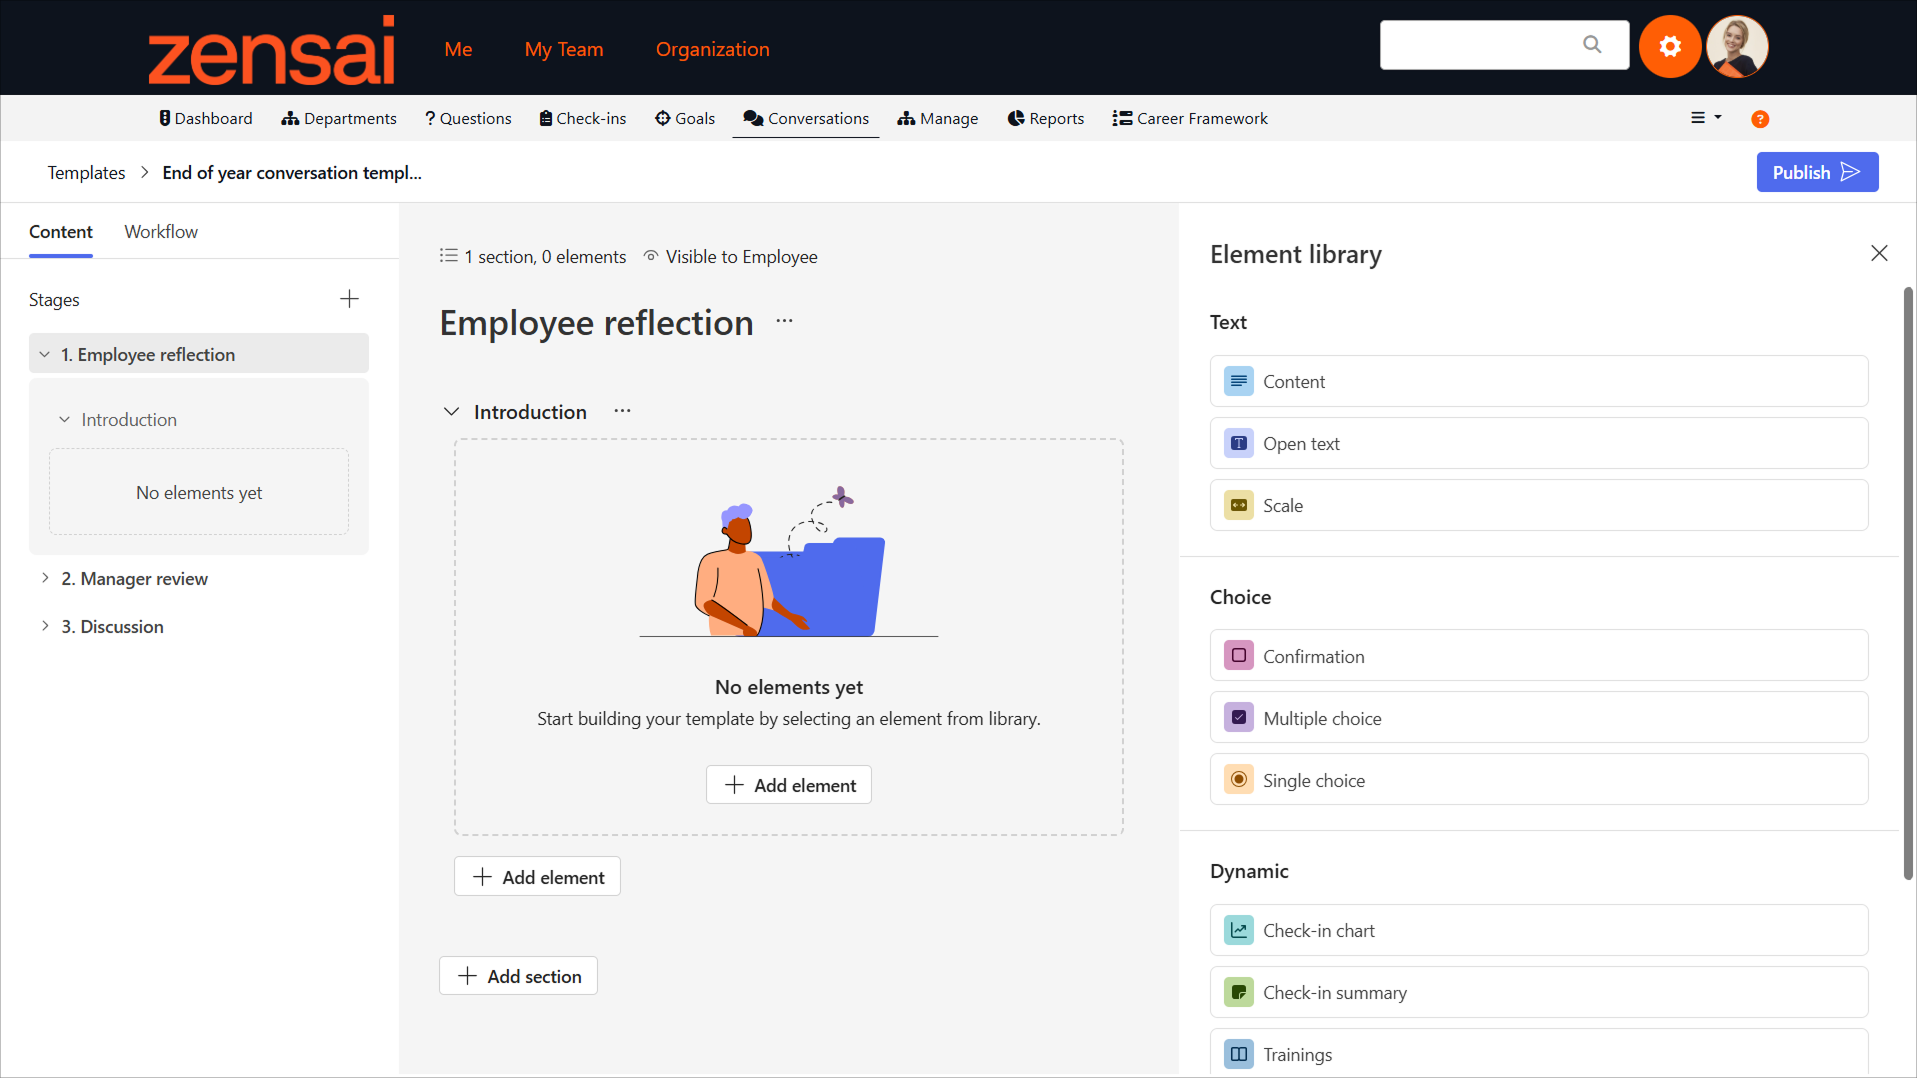The height and width of the screenshot is (1078, 1917).
Task: Select the Trainings element icon
Action: [1239, 1054]
